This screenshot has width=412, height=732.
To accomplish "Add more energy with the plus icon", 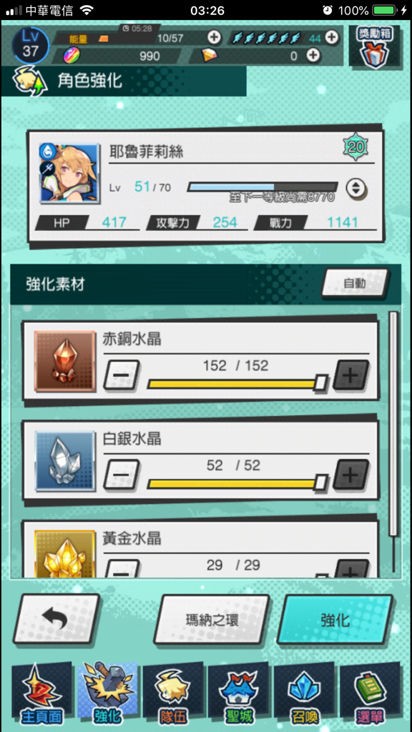I will (x=213, y=37).
